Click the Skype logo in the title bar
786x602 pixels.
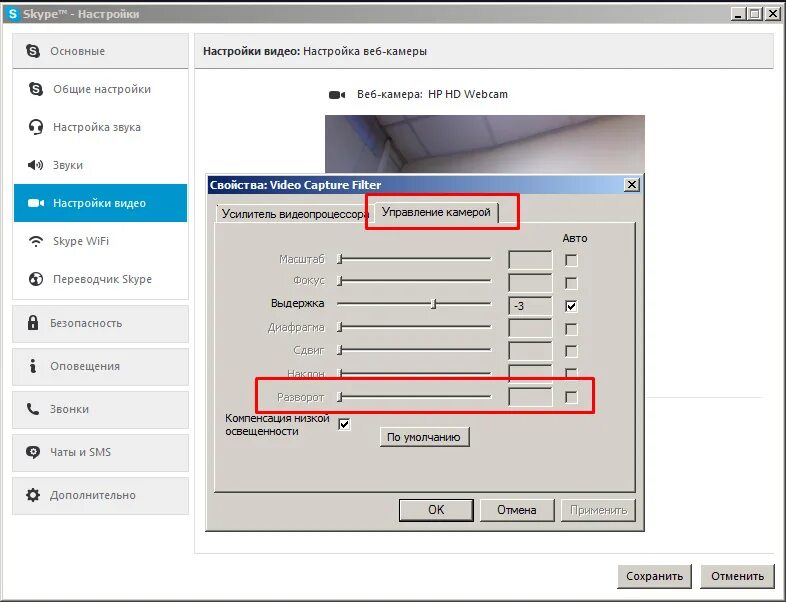(x=13, y=14)
